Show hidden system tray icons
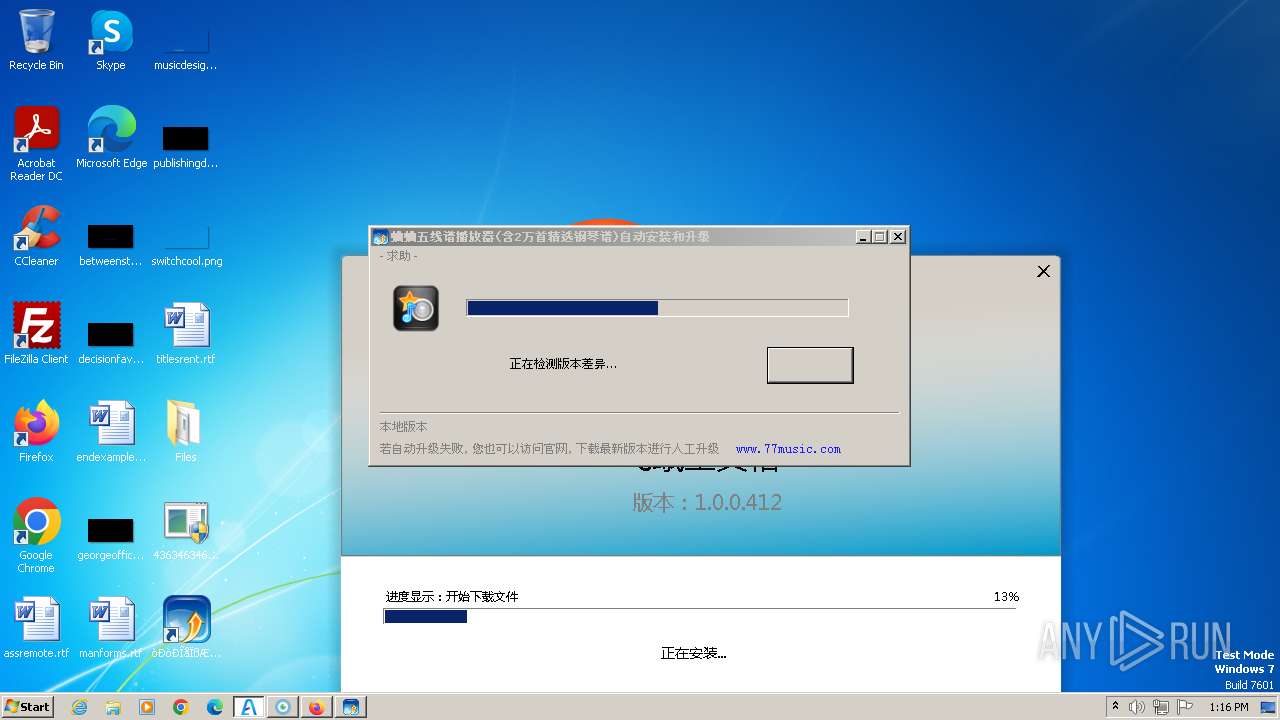Viewport: 1280px width, 720px height. tap(1115, 707)
